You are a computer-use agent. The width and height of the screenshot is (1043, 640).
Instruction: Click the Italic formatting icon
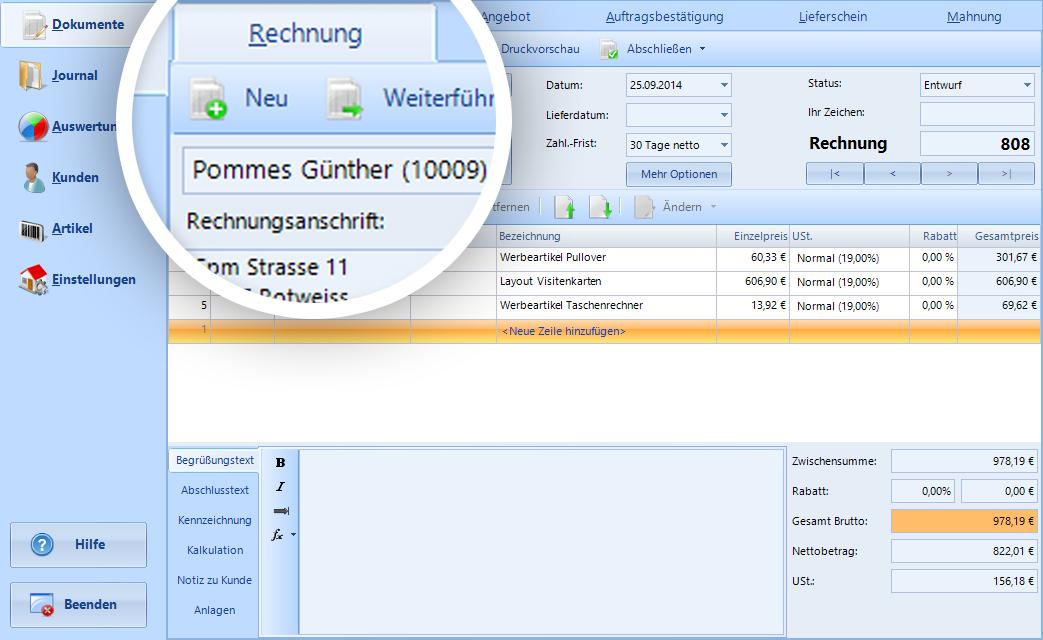[x=280, y=487]
